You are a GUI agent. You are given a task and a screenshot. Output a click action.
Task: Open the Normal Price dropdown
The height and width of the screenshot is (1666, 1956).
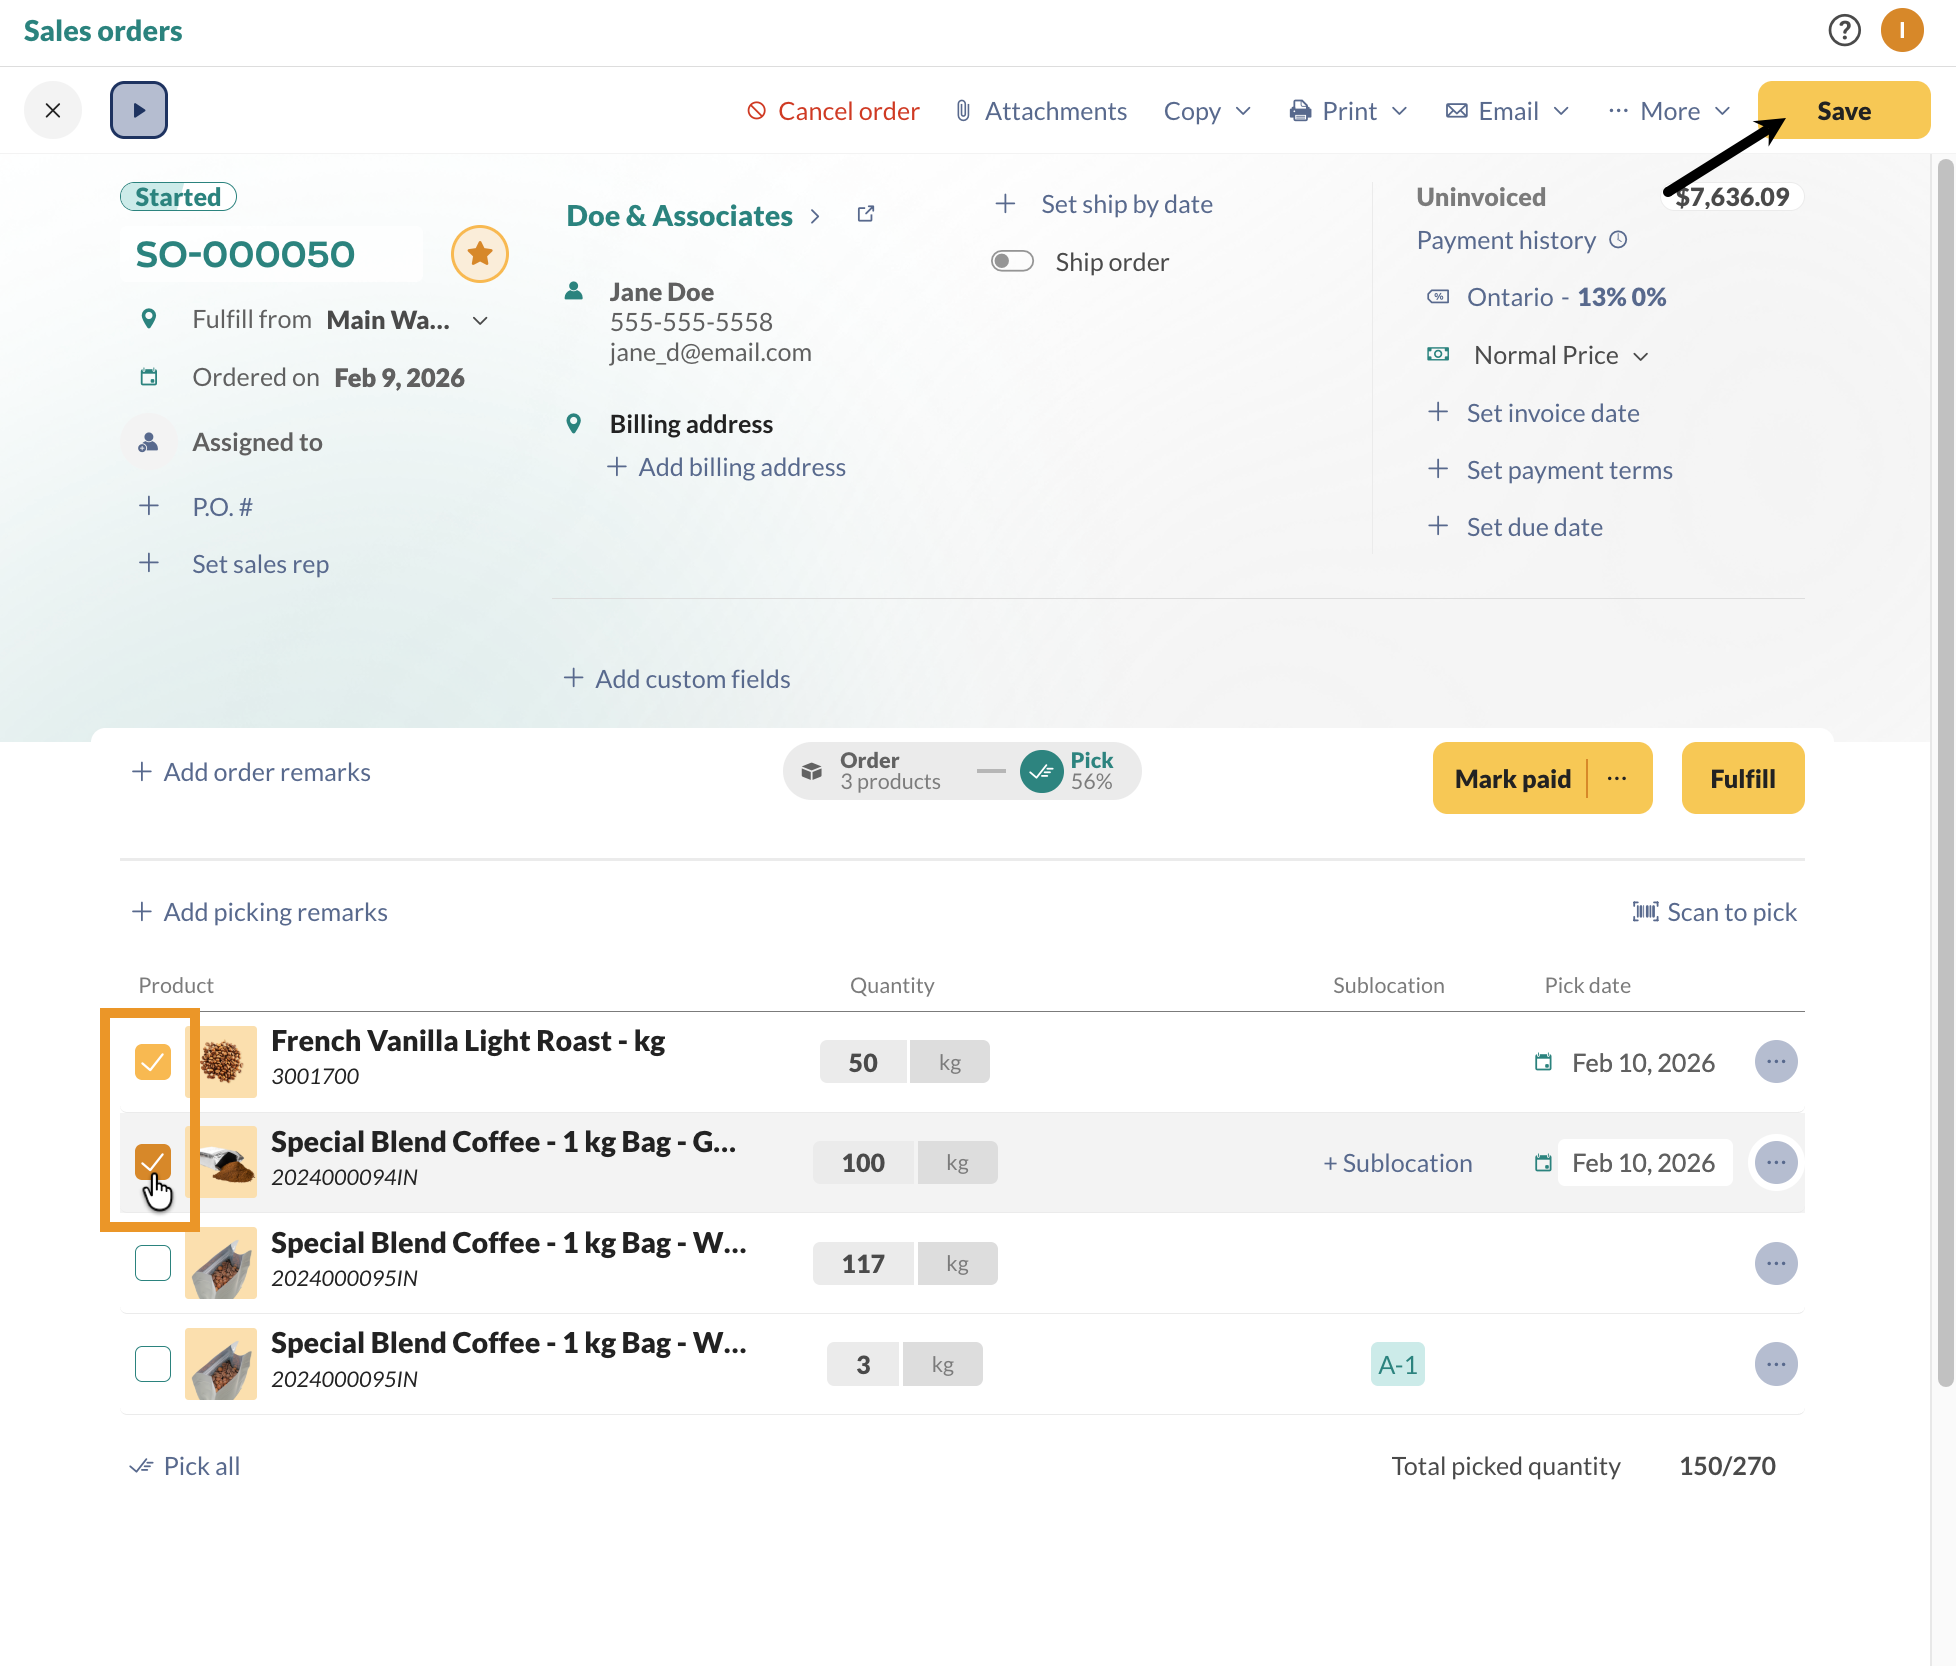(1556, 355)
